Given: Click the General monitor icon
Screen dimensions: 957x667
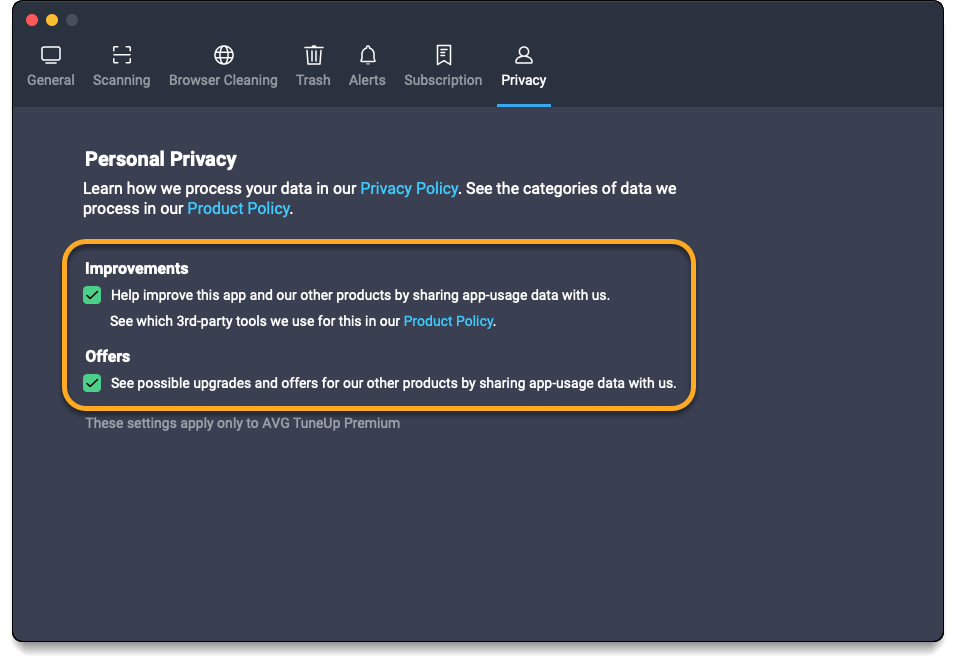Looking at the screenshot, I should (51, 54).
